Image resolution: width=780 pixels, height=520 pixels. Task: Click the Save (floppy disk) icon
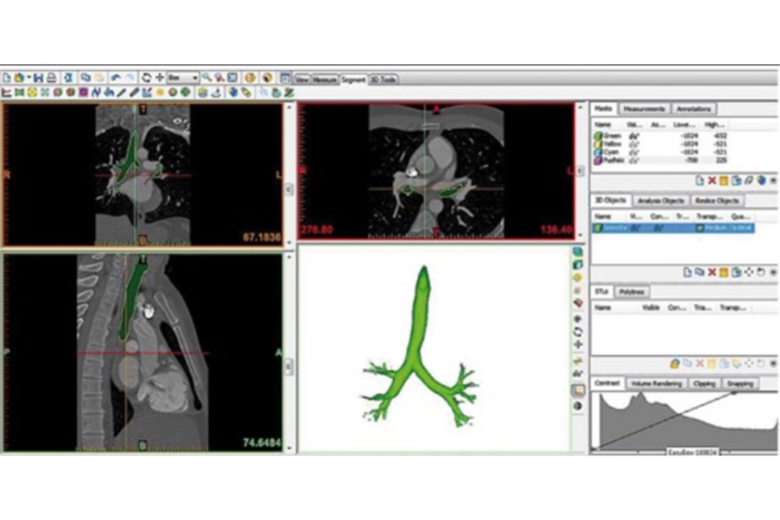coord(38,78)
